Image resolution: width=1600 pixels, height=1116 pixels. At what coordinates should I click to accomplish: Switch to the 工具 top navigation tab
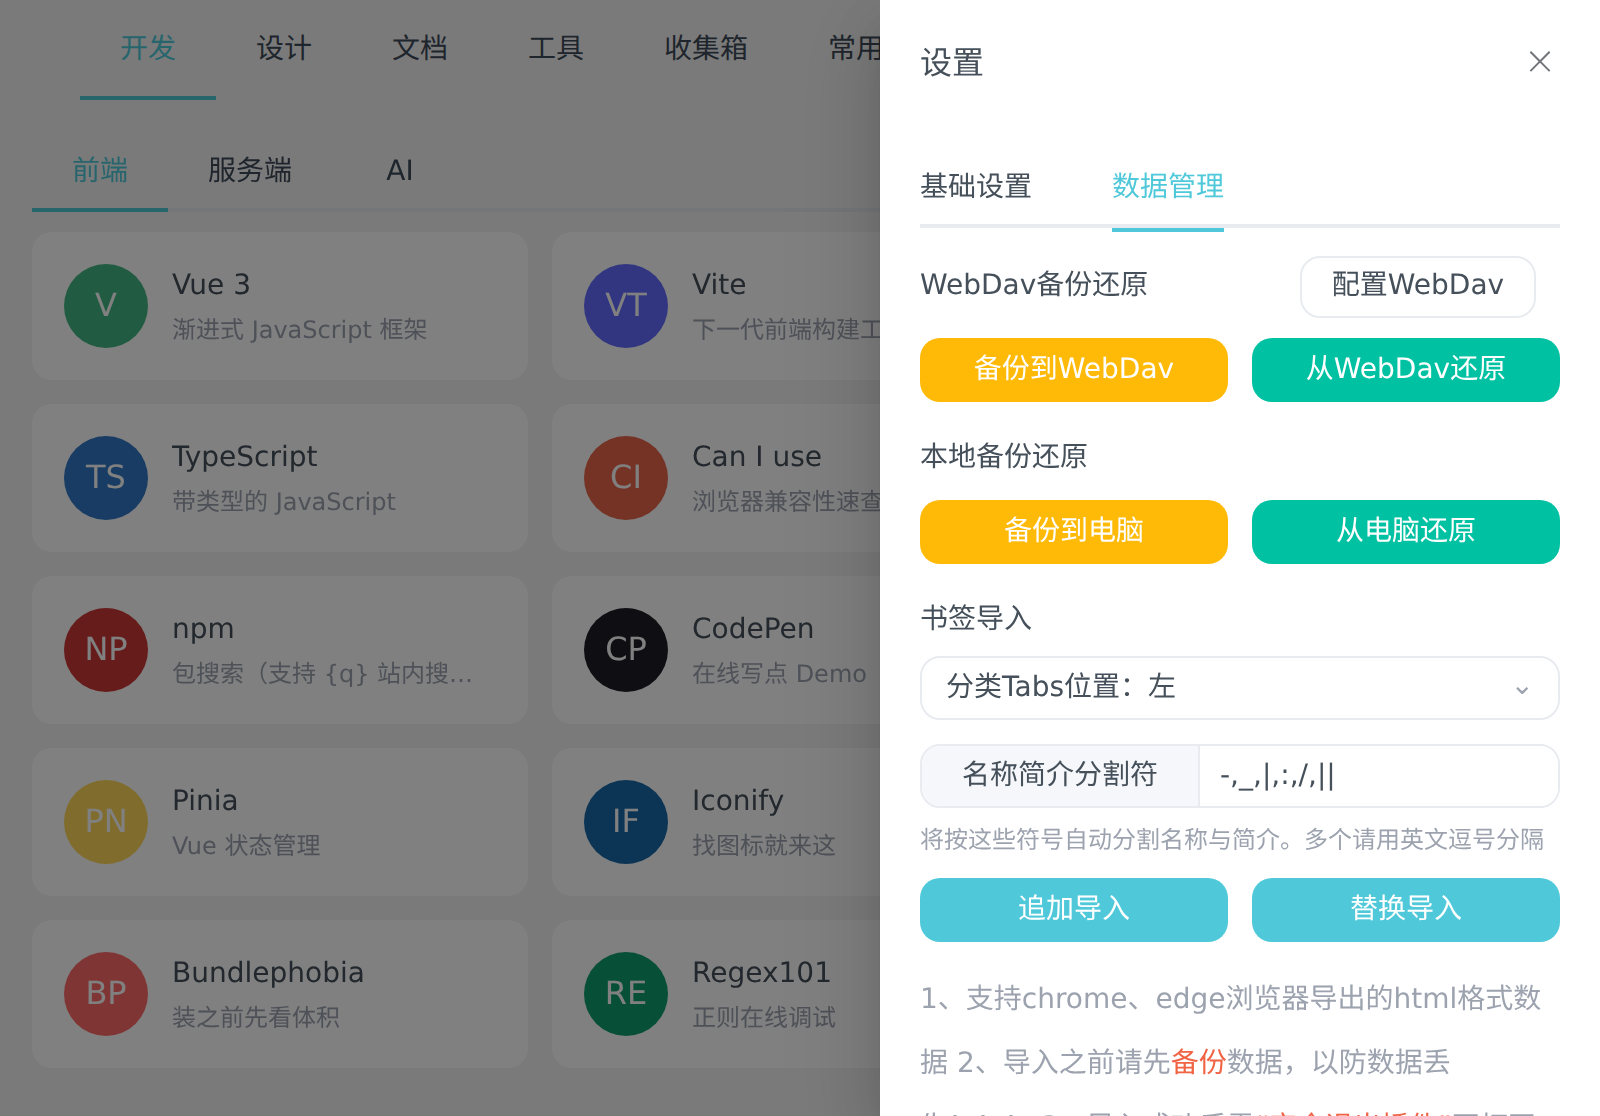pos(556,48)
